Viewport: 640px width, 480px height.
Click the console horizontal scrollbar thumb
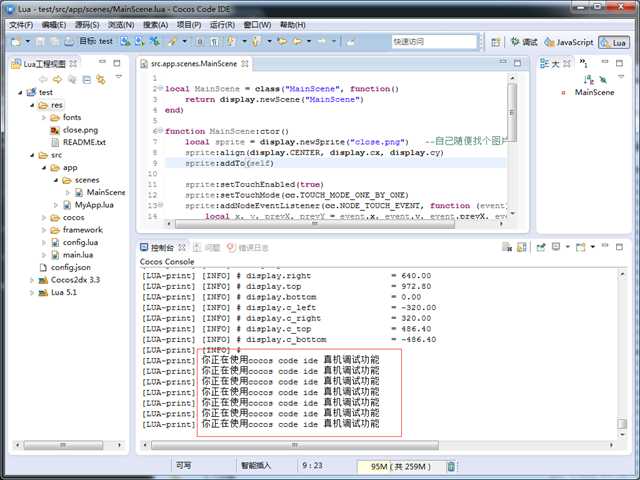[x=295, y=445]
